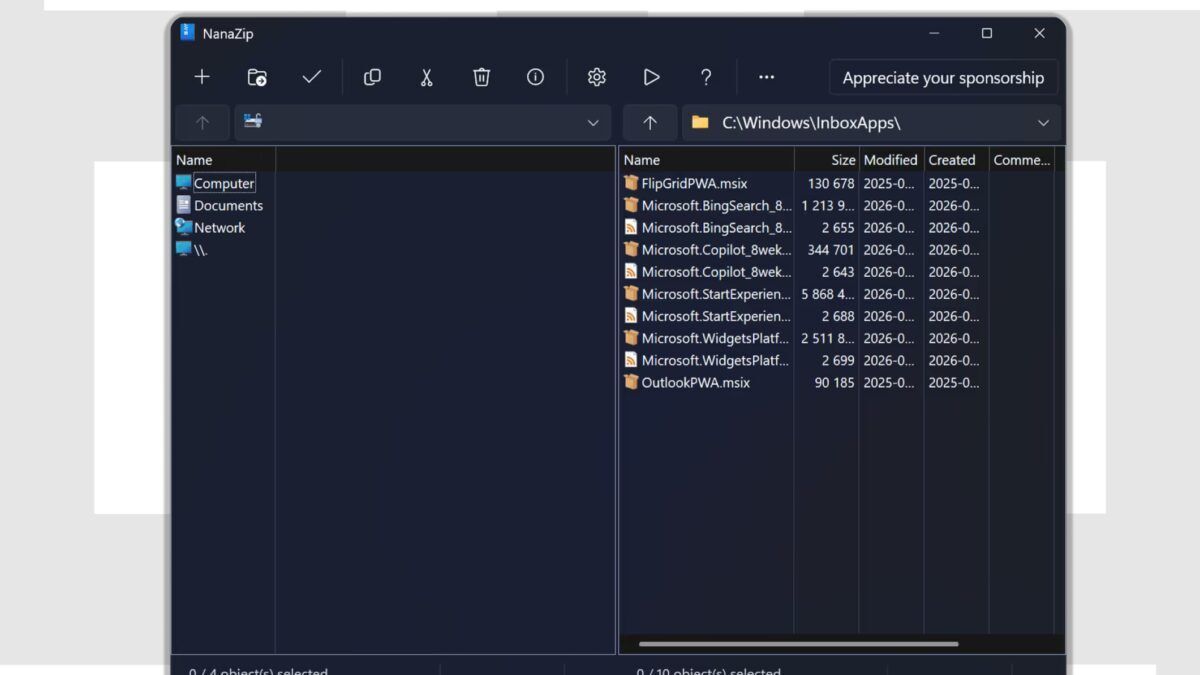Click the Appreciate your sponsorship button
The image size is (1200, 675).
pyautogui.click(x=943, y=77)
